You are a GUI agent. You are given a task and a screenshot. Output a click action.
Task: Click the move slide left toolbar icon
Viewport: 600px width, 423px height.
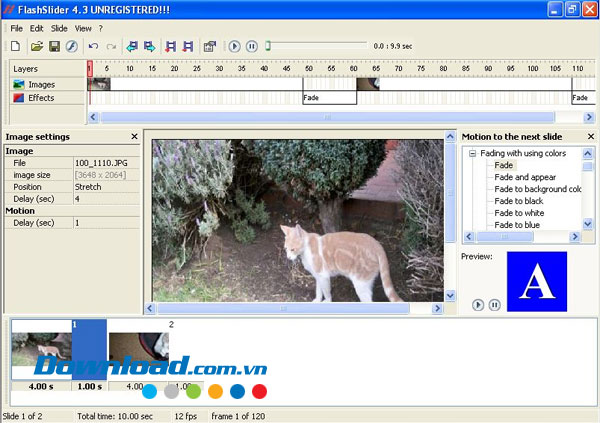[132, 46]
